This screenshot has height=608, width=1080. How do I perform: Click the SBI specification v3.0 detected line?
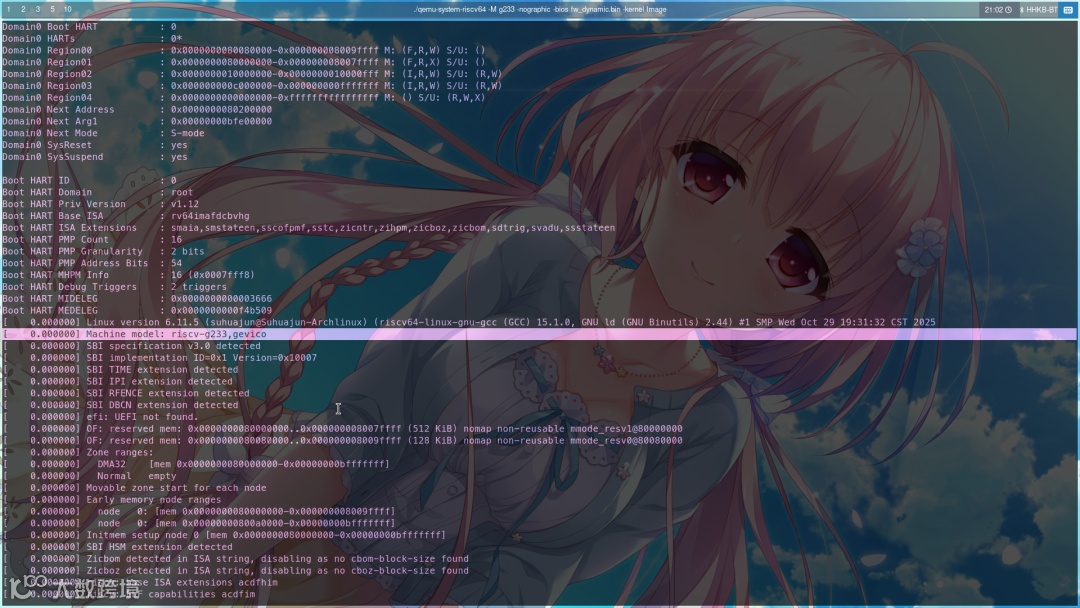click(x=132, y=346)
